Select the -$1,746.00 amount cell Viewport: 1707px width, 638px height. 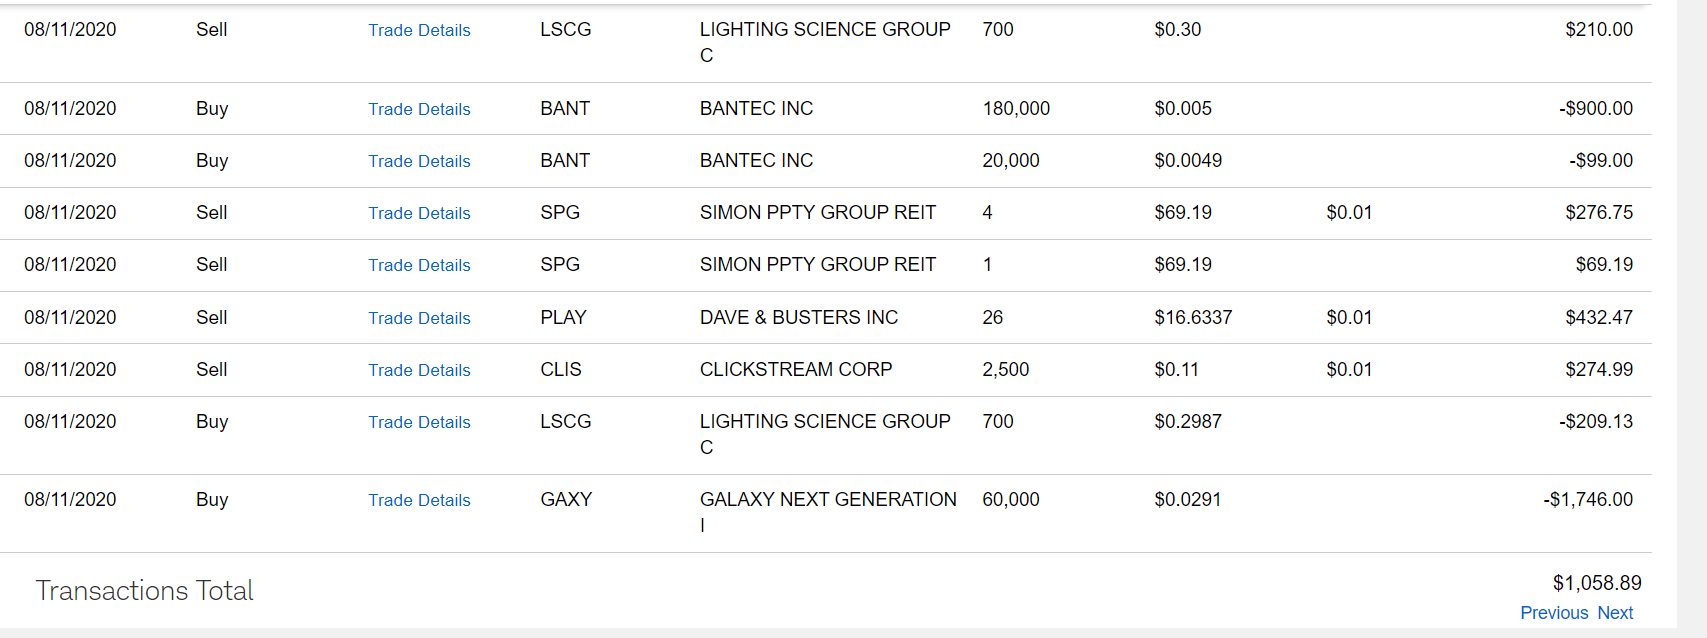click(x=1588, y=500)
